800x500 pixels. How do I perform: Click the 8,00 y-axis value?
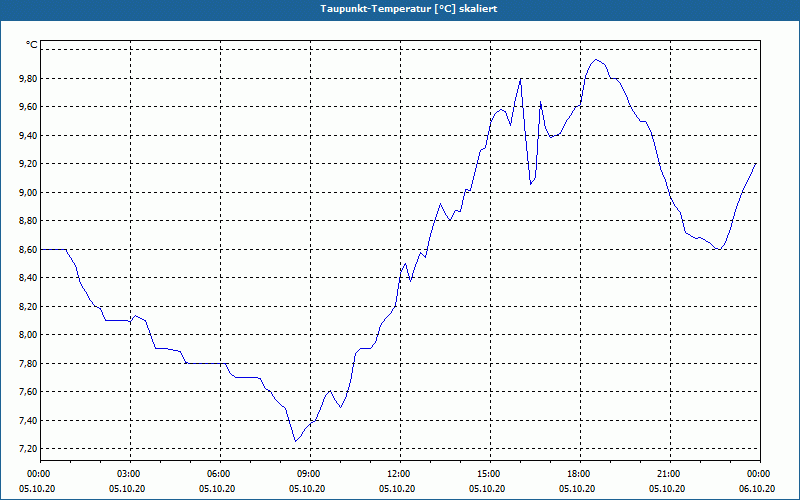click(x=28, y=335)
